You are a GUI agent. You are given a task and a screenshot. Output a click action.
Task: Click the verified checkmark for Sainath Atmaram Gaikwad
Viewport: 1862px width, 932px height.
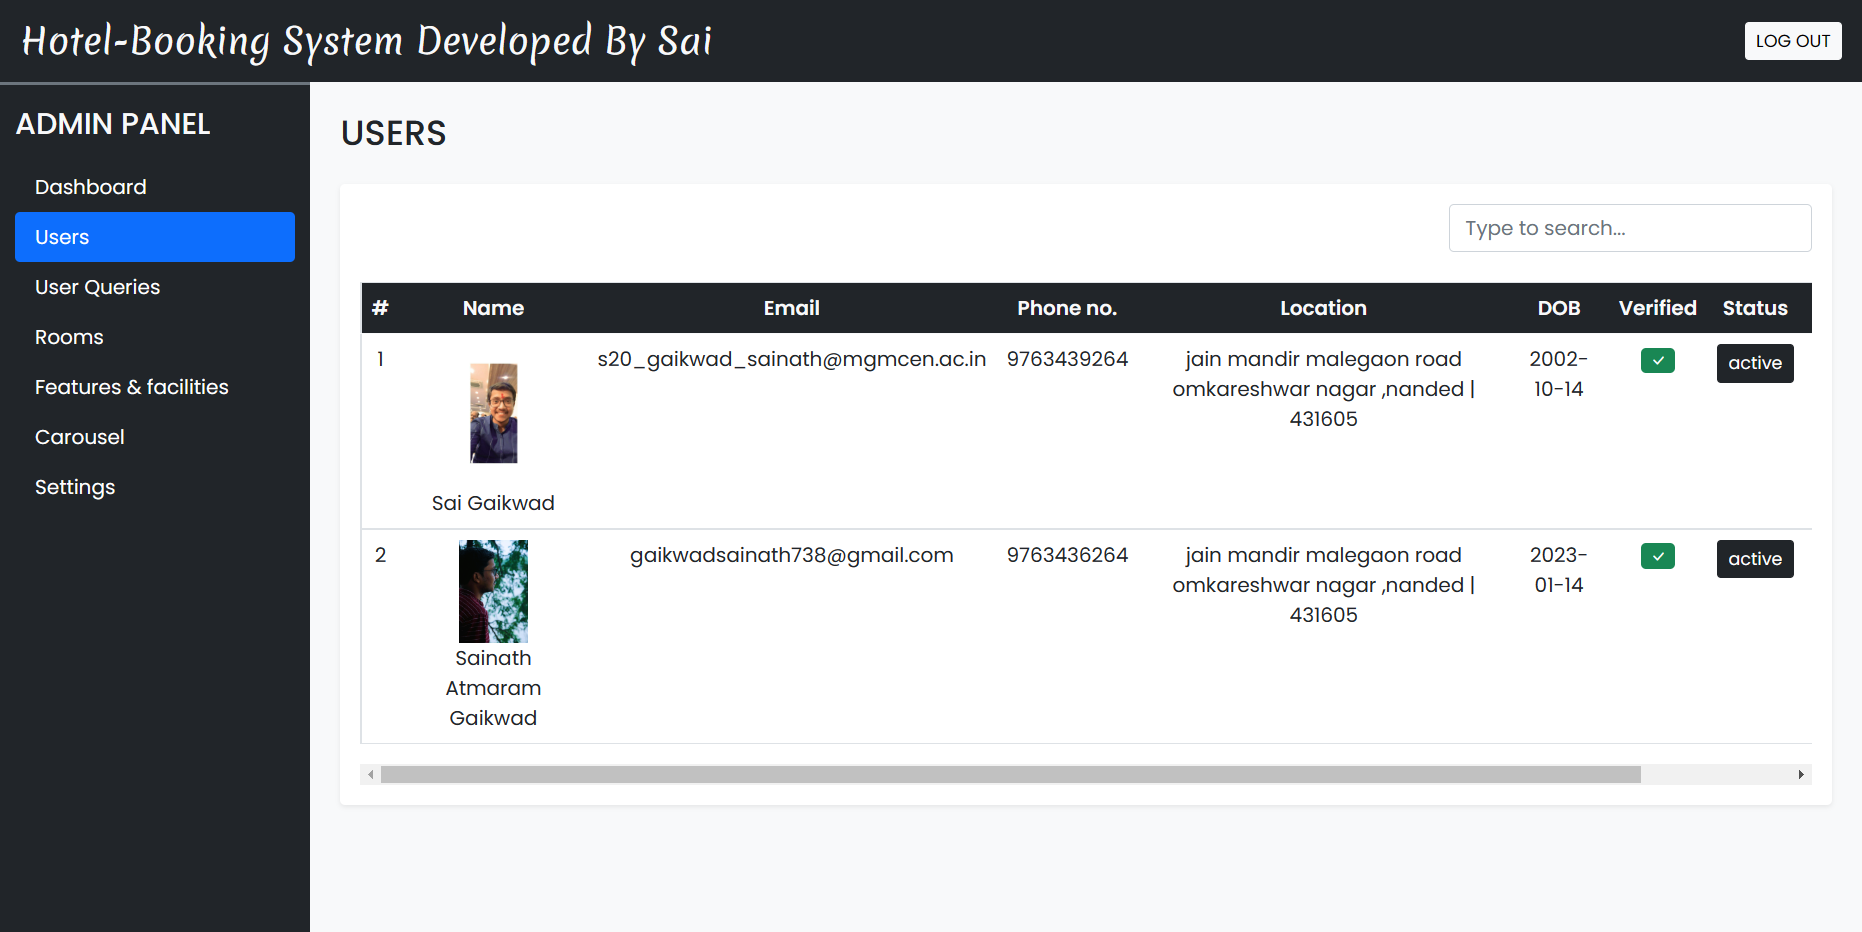(x=1657, y=556)
